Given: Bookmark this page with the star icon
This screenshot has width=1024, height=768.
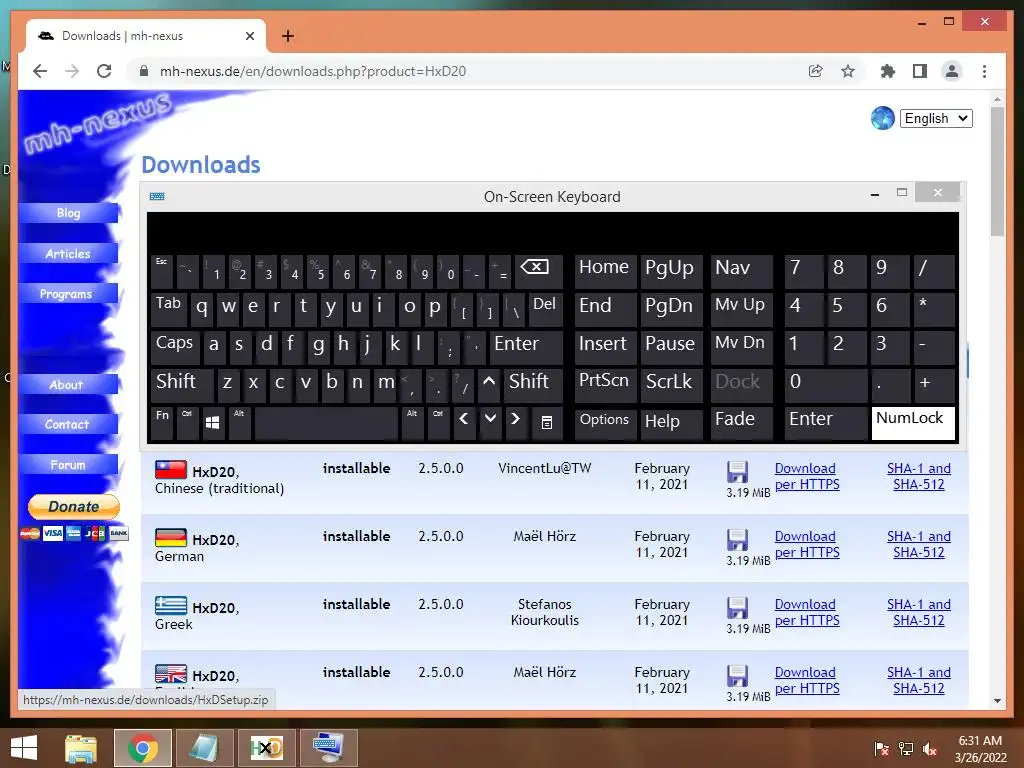Looking at the screenshot, I should pos(848,71).
